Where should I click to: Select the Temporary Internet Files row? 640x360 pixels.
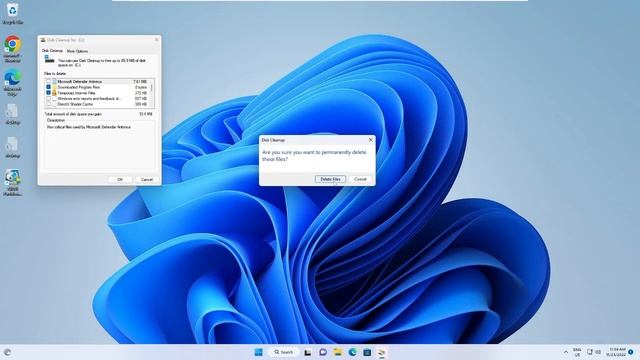[97, 93]
